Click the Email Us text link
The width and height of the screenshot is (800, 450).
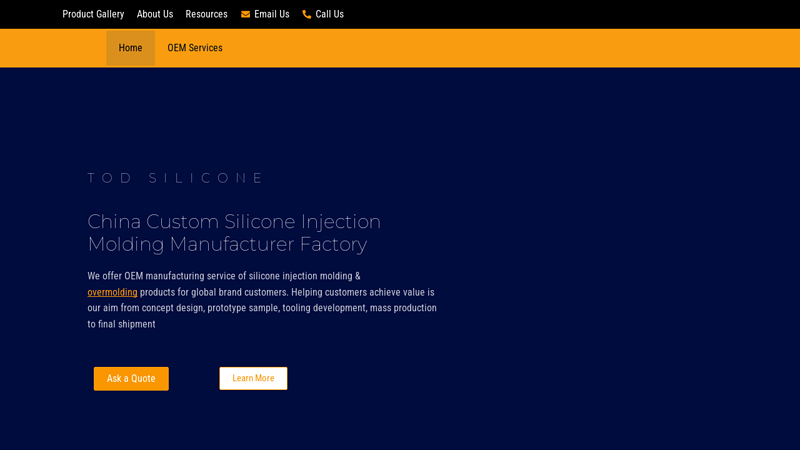click(x=271, y=14)
